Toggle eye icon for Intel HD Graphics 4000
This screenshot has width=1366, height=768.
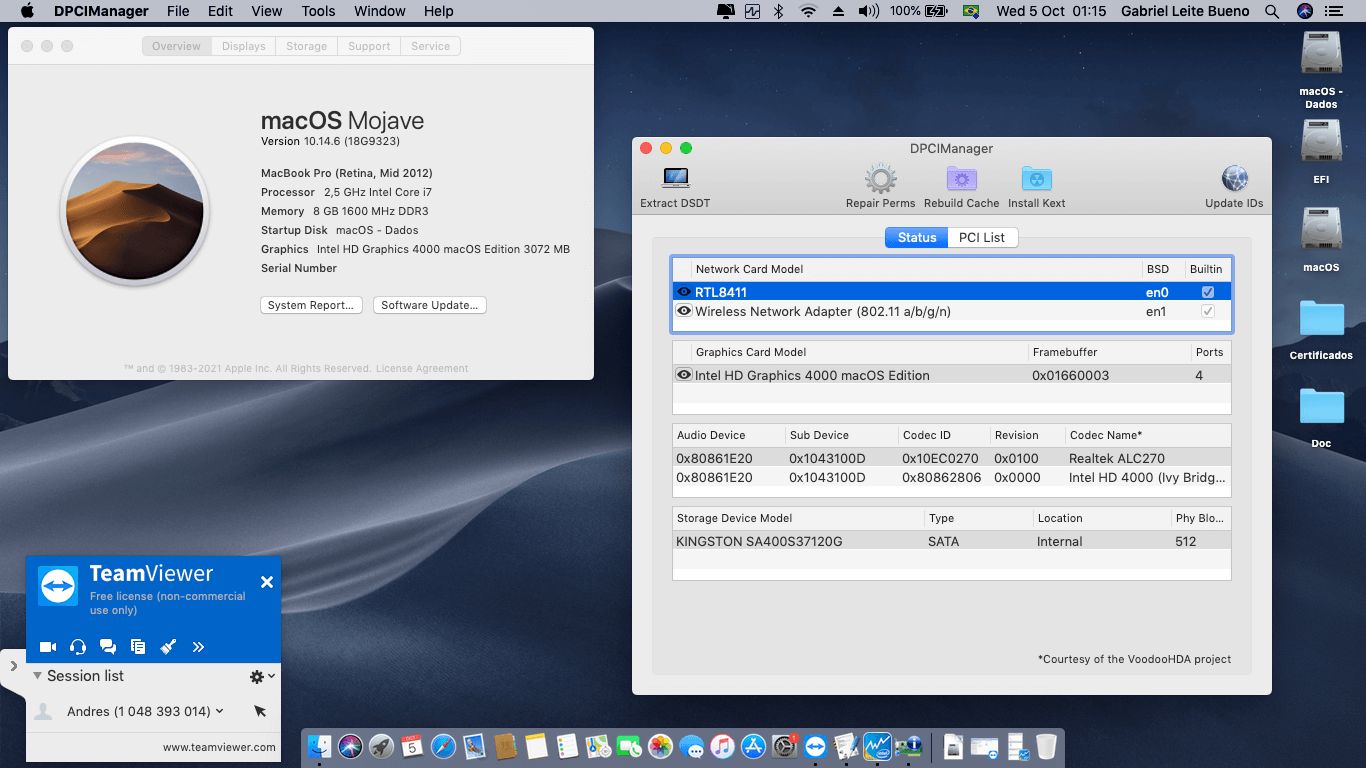684,375
